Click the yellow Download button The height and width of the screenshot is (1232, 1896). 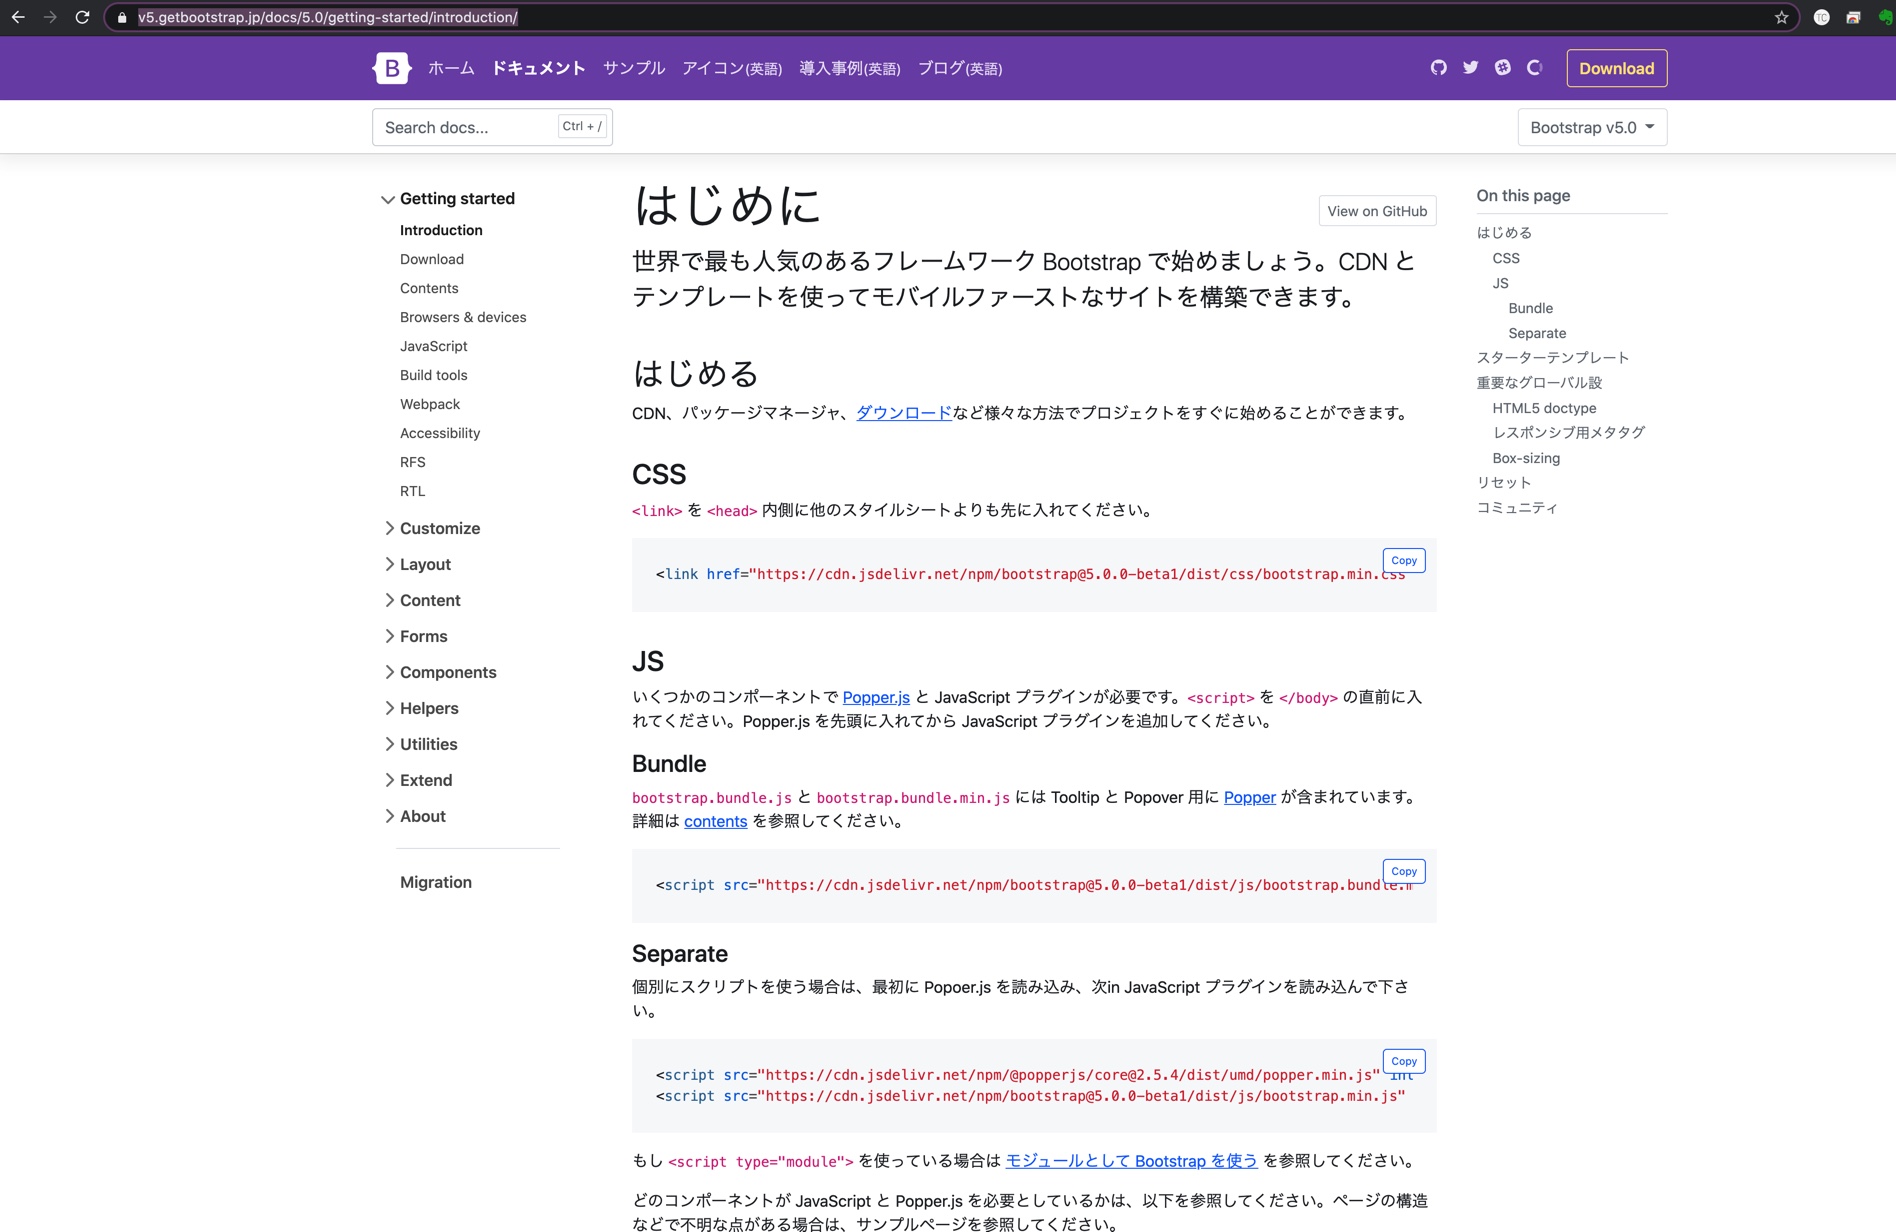click(x=1616, y=68)
